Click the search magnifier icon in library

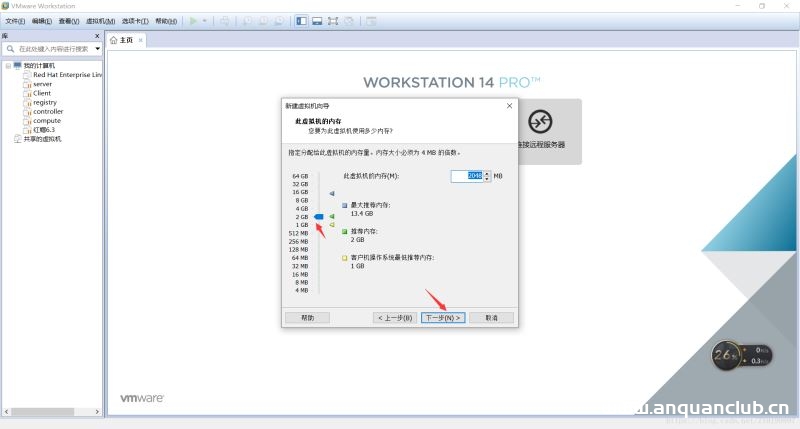coord(10,49)
